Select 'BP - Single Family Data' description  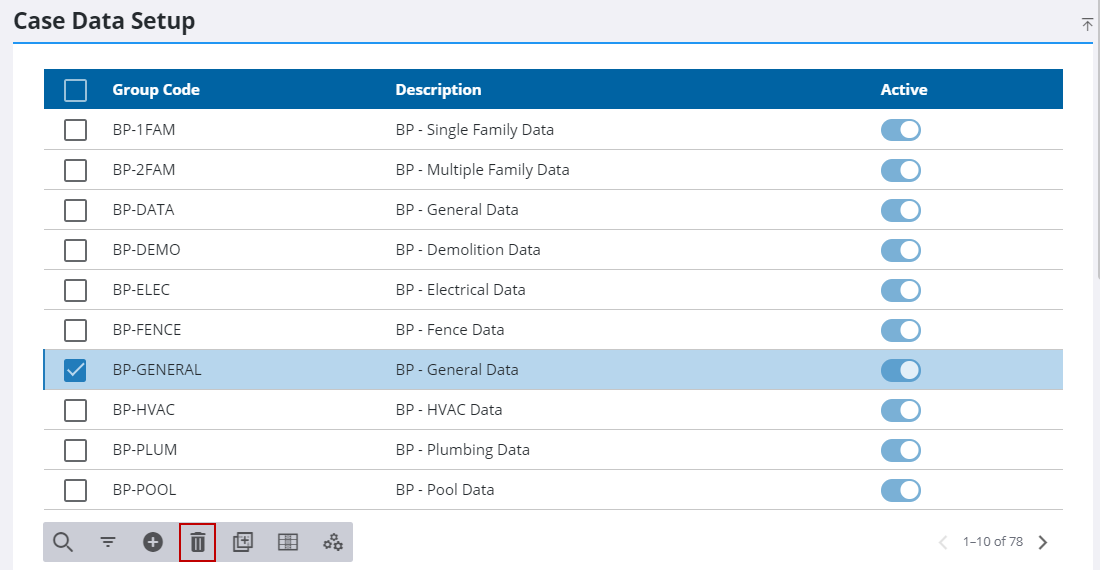(x=475, y=130)
